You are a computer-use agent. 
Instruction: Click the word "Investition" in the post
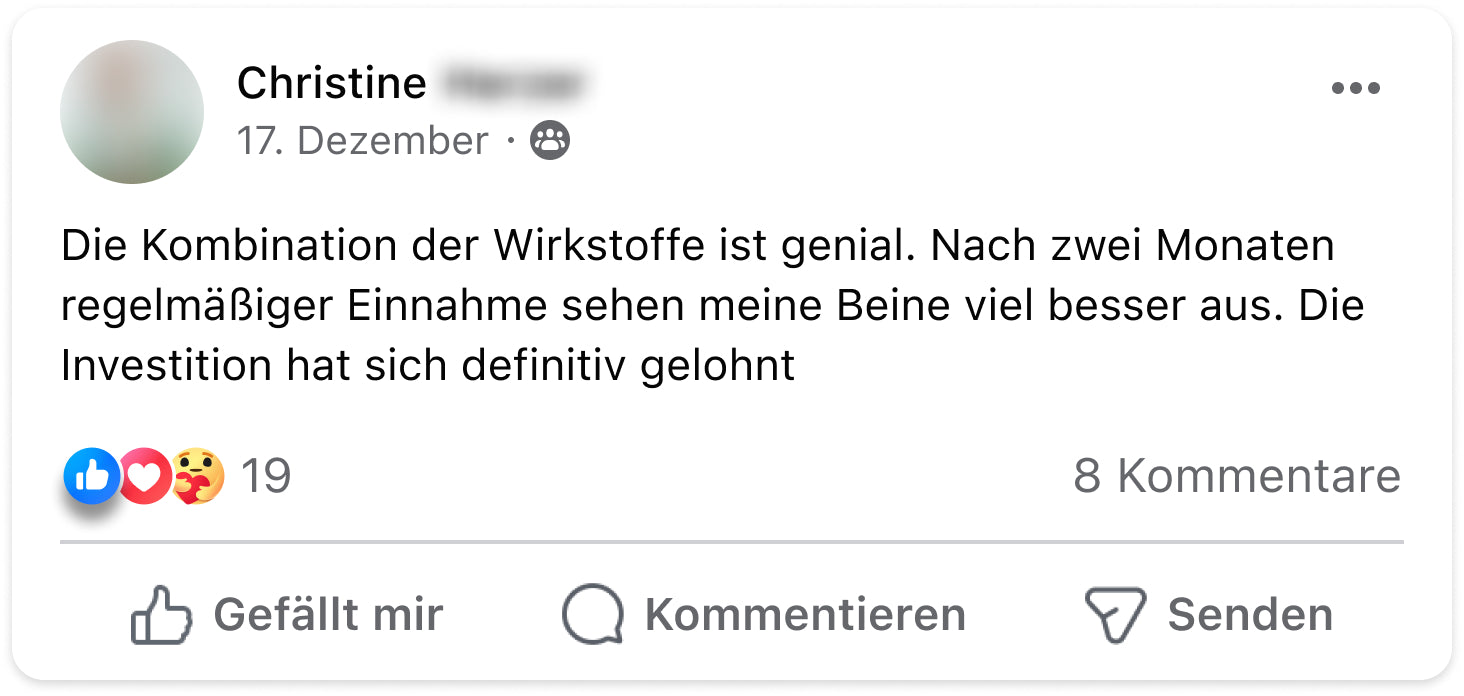click(166, 366)
